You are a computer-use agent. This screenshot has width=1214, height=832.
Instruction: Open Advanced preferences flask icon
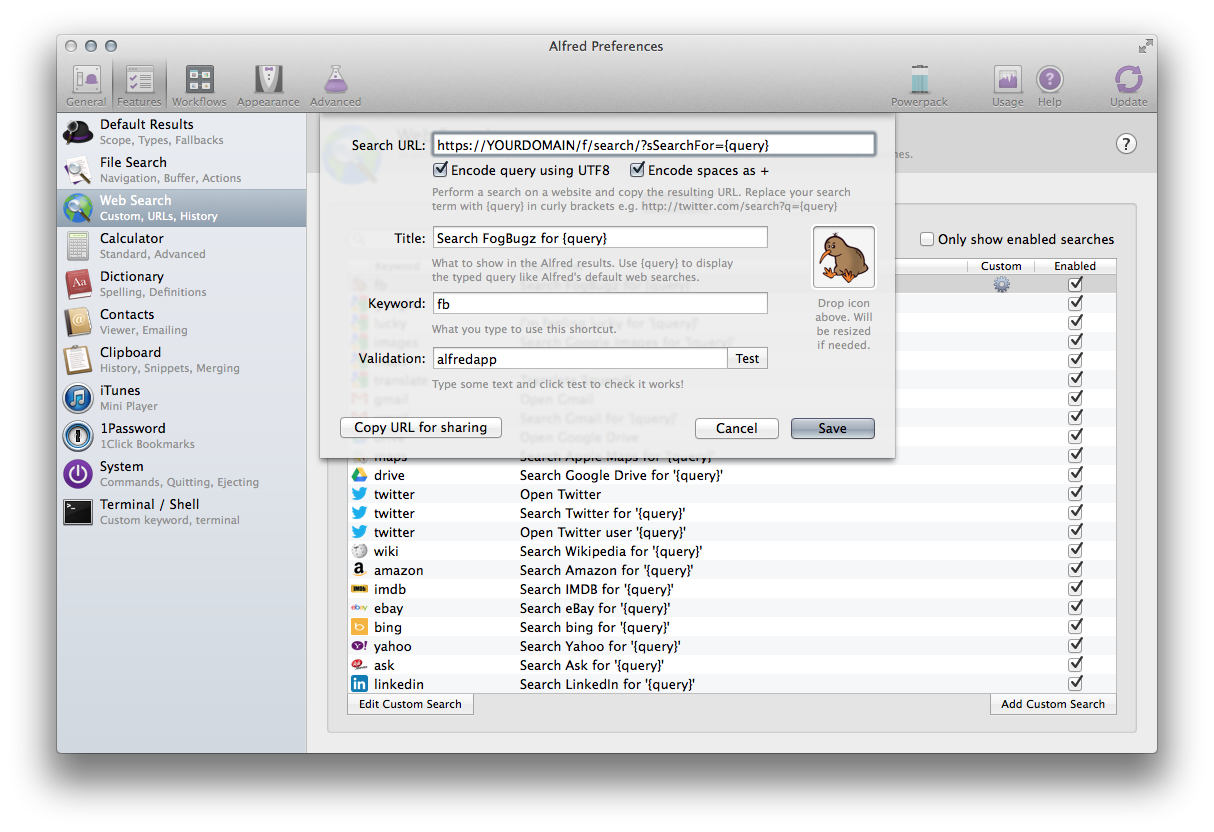tap(335, 86)
